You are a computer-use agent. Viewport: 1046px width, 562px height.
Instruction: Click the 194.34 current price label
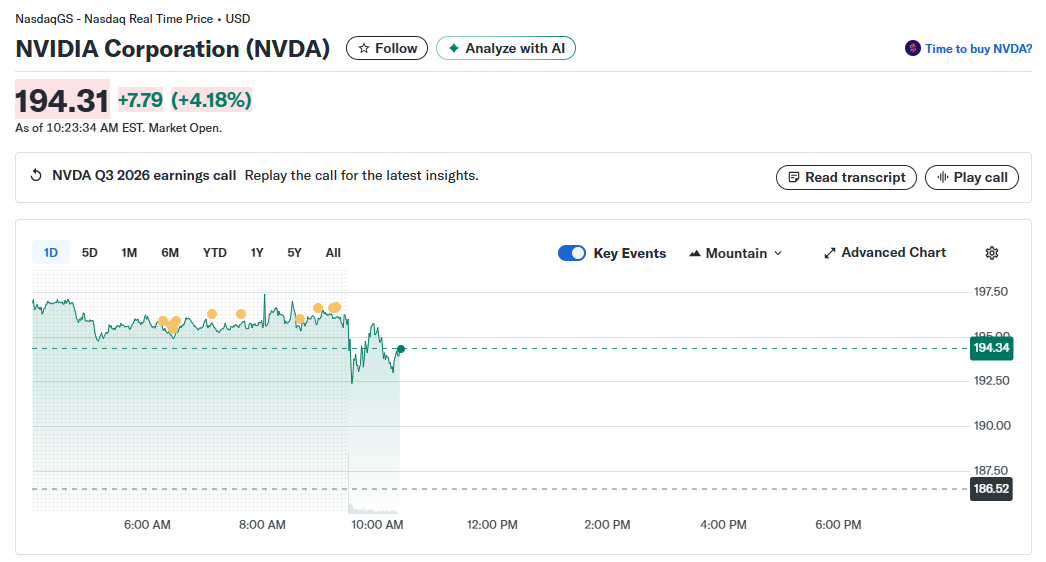point(991,348)
